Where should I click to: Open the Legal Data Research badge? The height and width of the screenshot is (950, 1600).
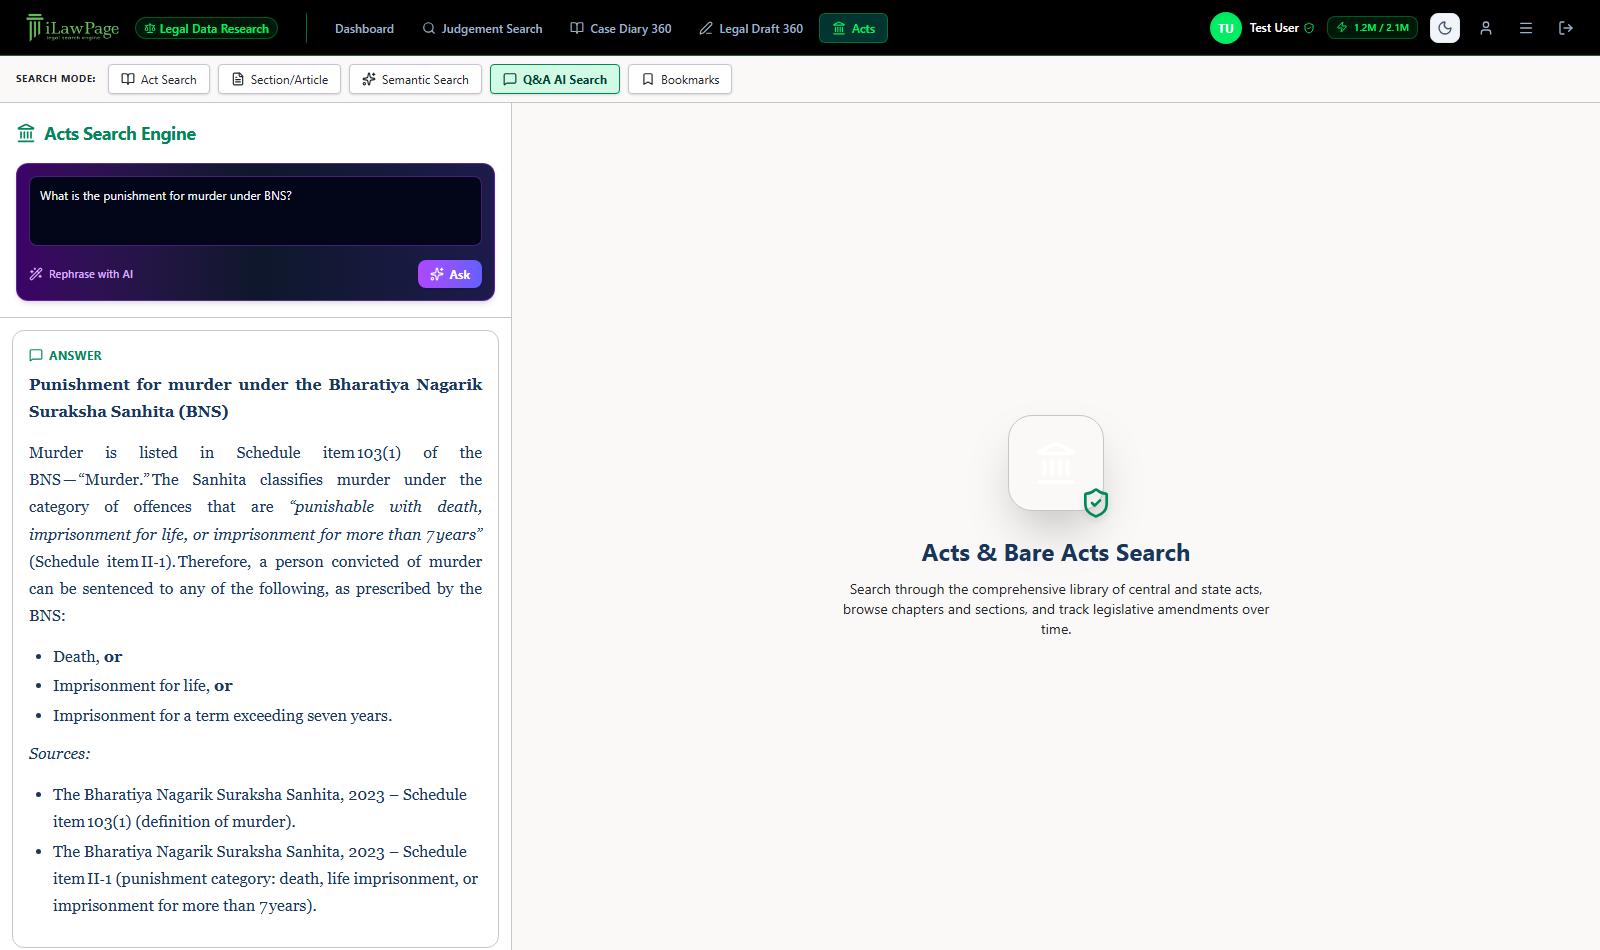coord(206,28)
